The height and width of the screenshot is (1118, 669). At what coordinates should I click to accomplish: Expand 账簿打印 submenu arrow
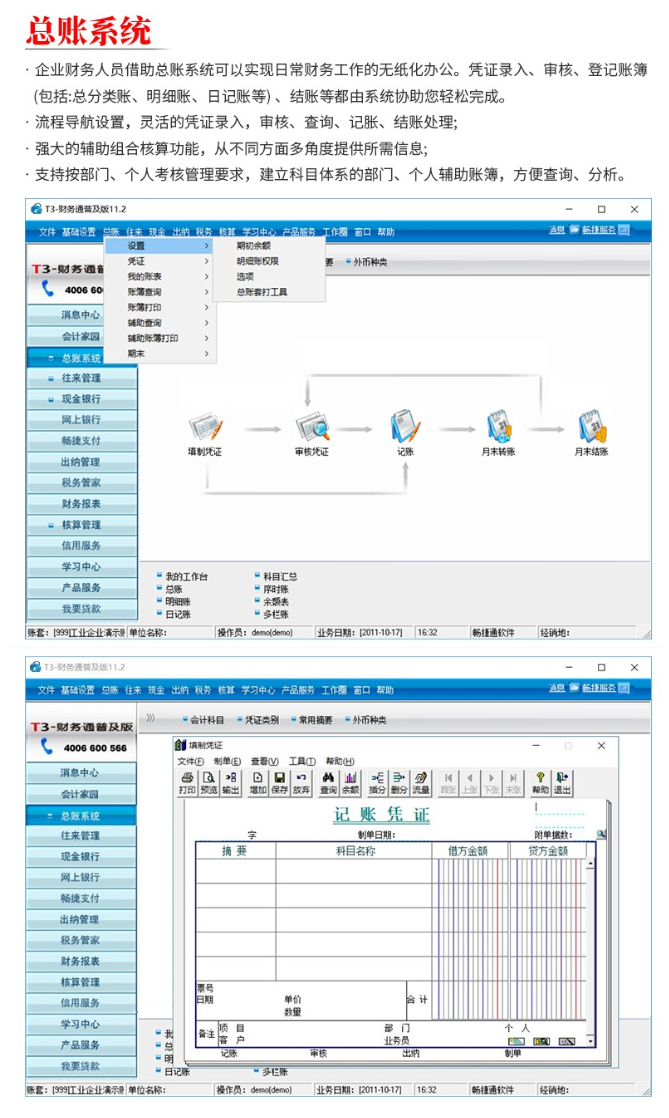pos(207,307)
